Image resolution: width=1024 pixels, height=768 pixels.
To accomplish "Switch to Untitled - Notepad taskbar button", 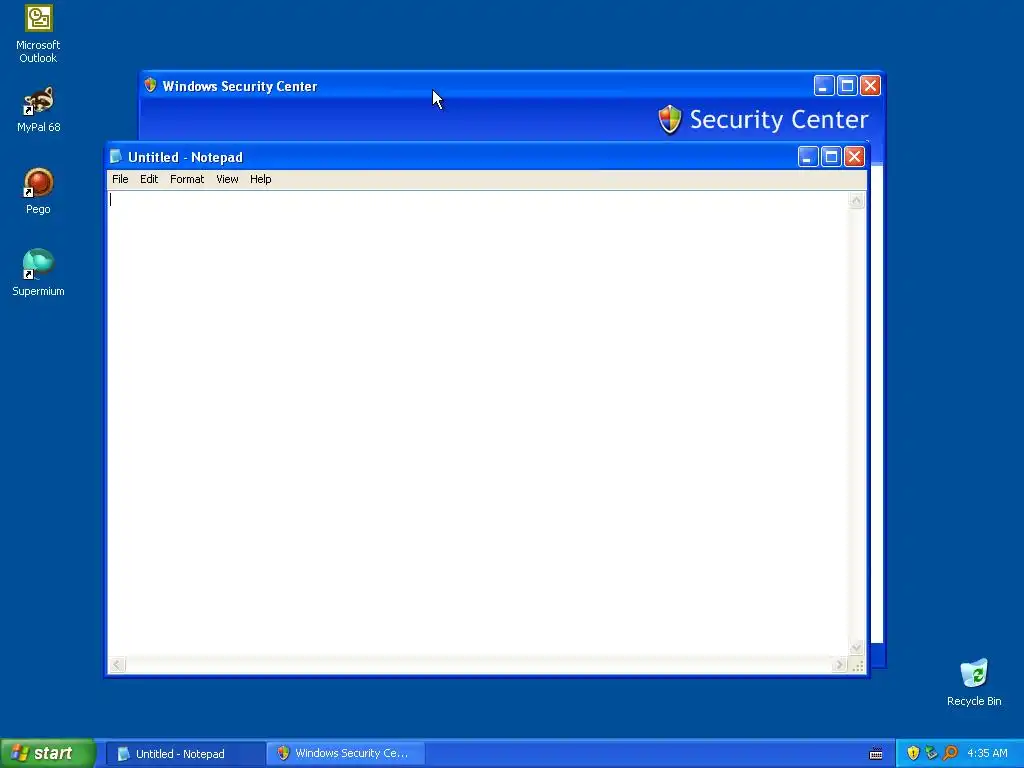I will [185, 754].
